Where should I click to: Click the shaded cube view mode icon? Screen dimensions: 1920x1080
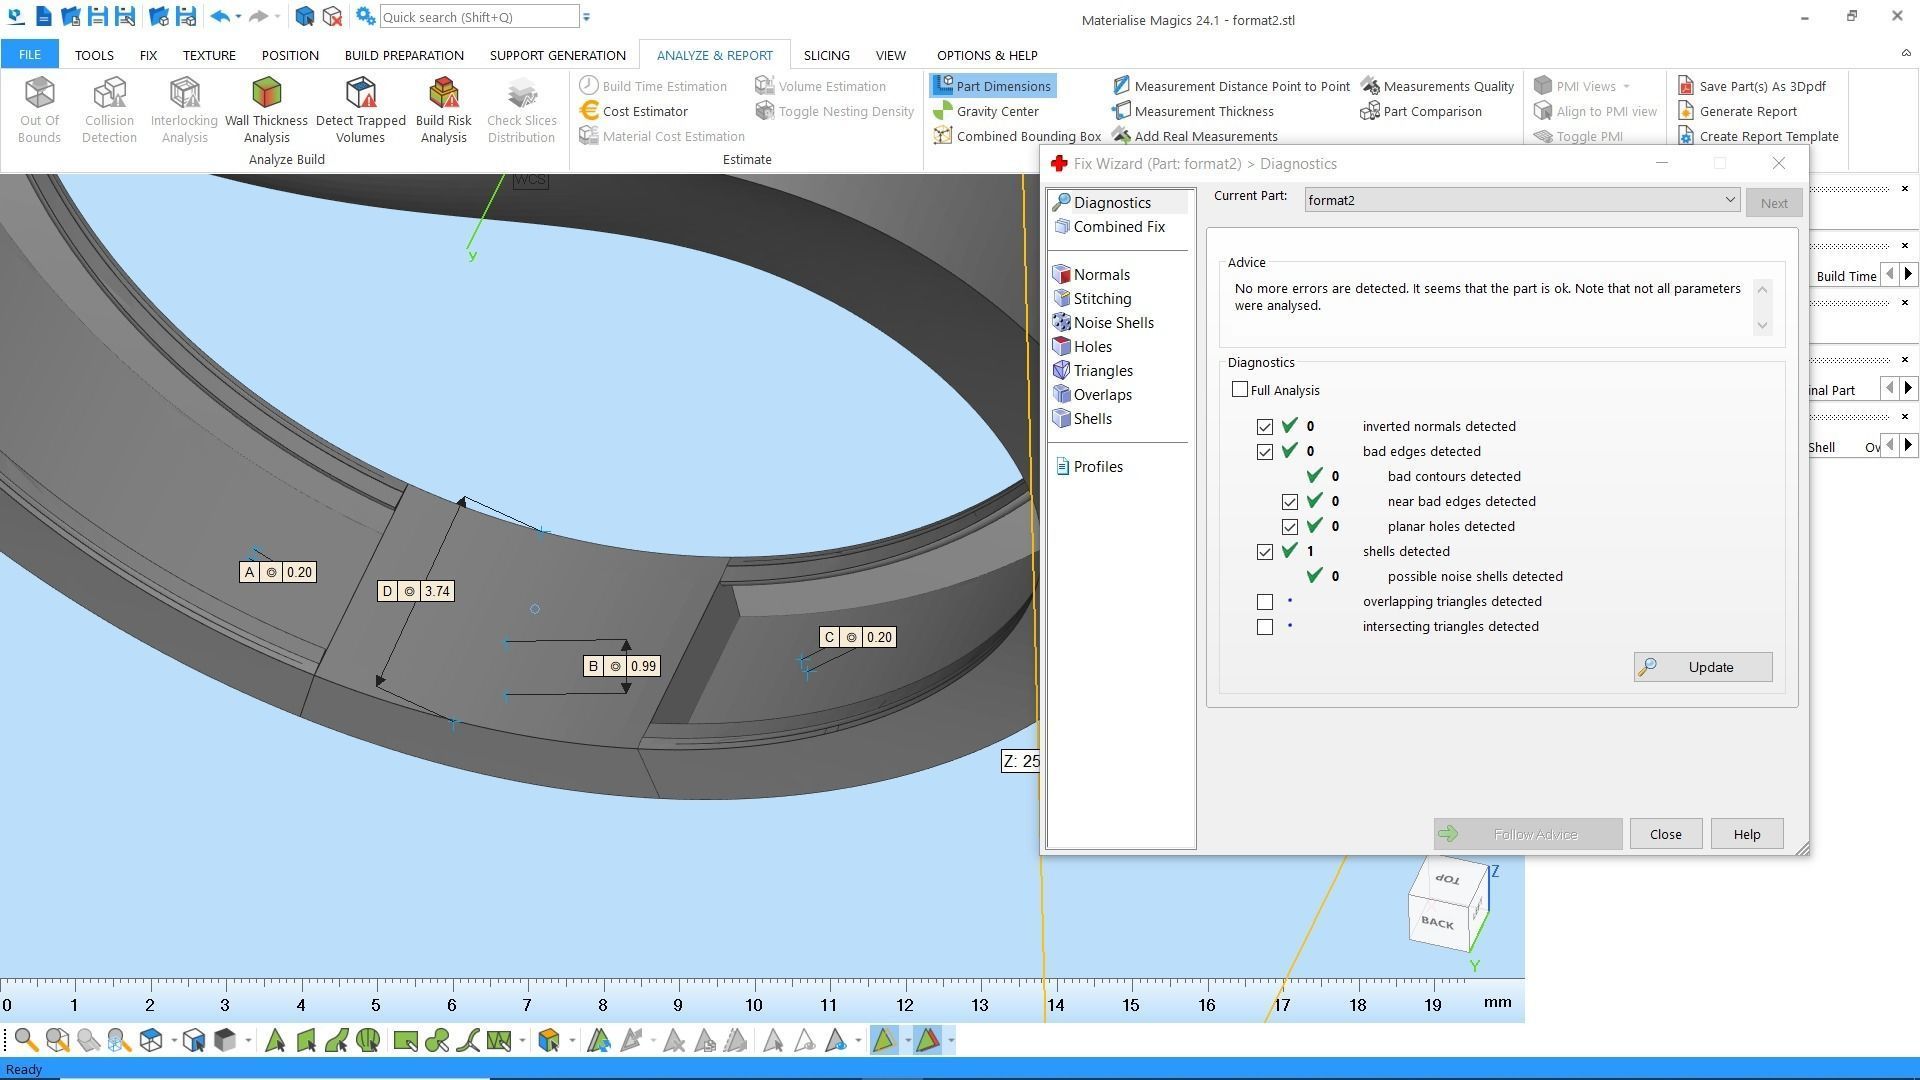225,1041
